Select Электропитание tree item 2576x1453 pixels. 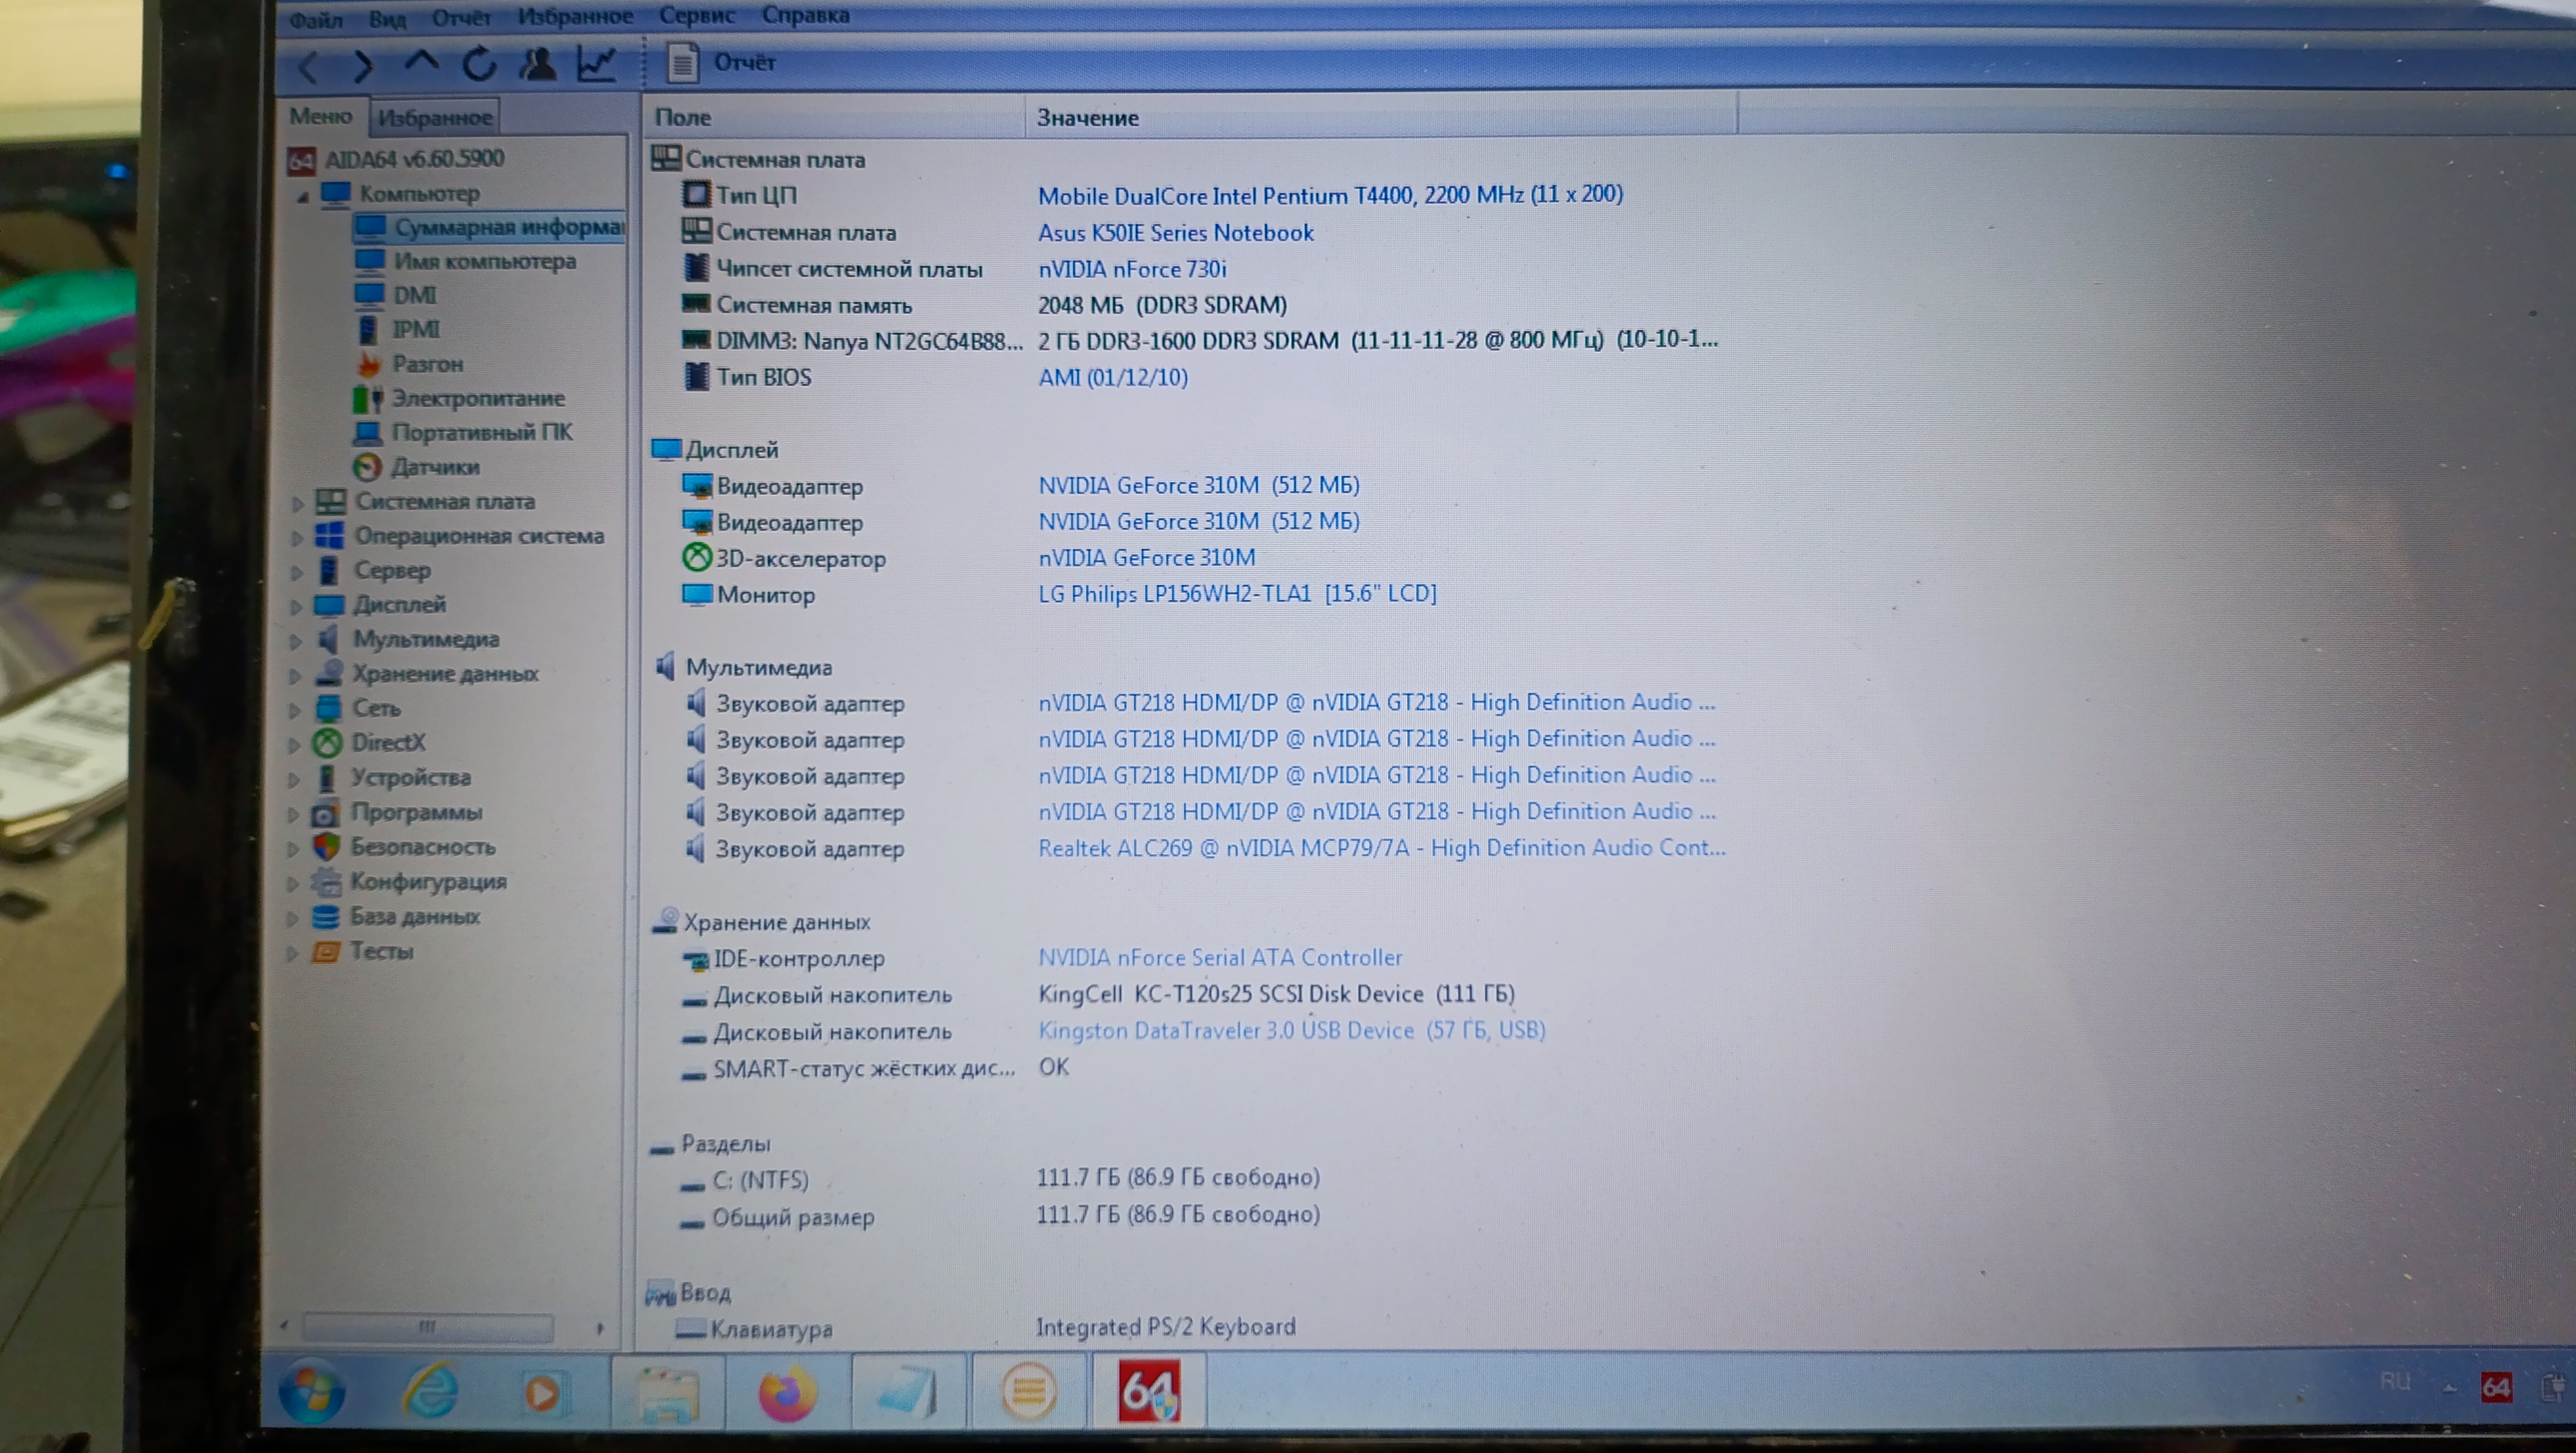459,398
